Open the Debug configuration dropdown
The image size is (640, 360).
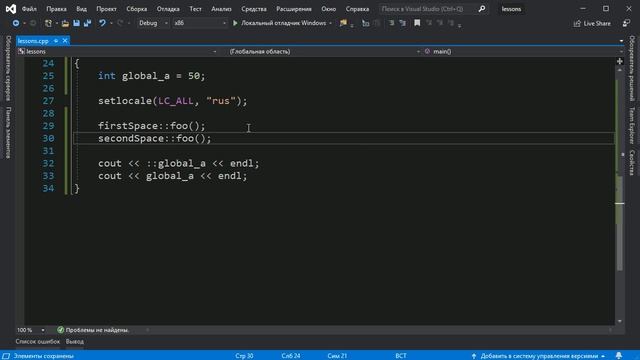pos(153,23)
